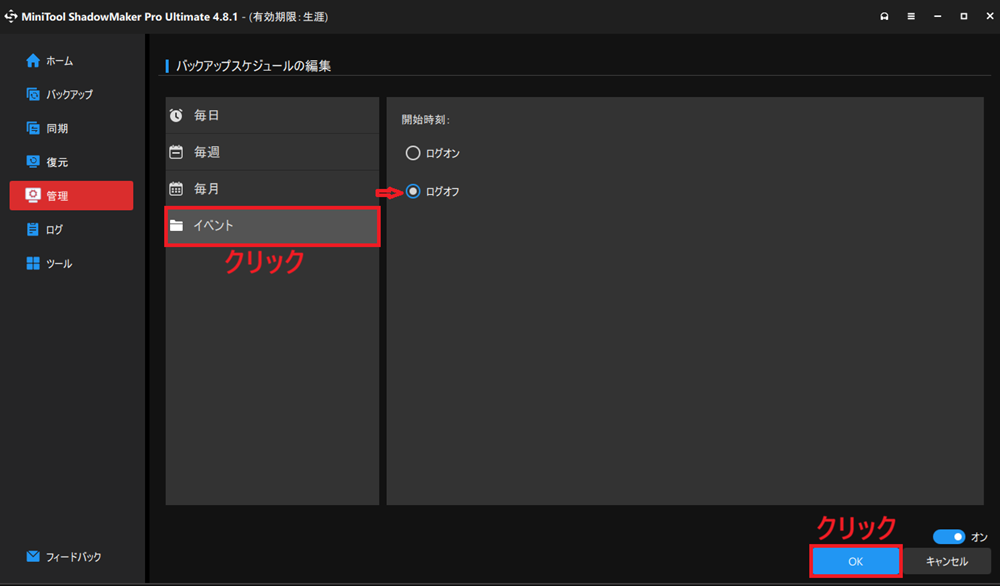Click the Restore (復元) sidebar icon
The image size is (1000, 586).
tap(33, 162)
